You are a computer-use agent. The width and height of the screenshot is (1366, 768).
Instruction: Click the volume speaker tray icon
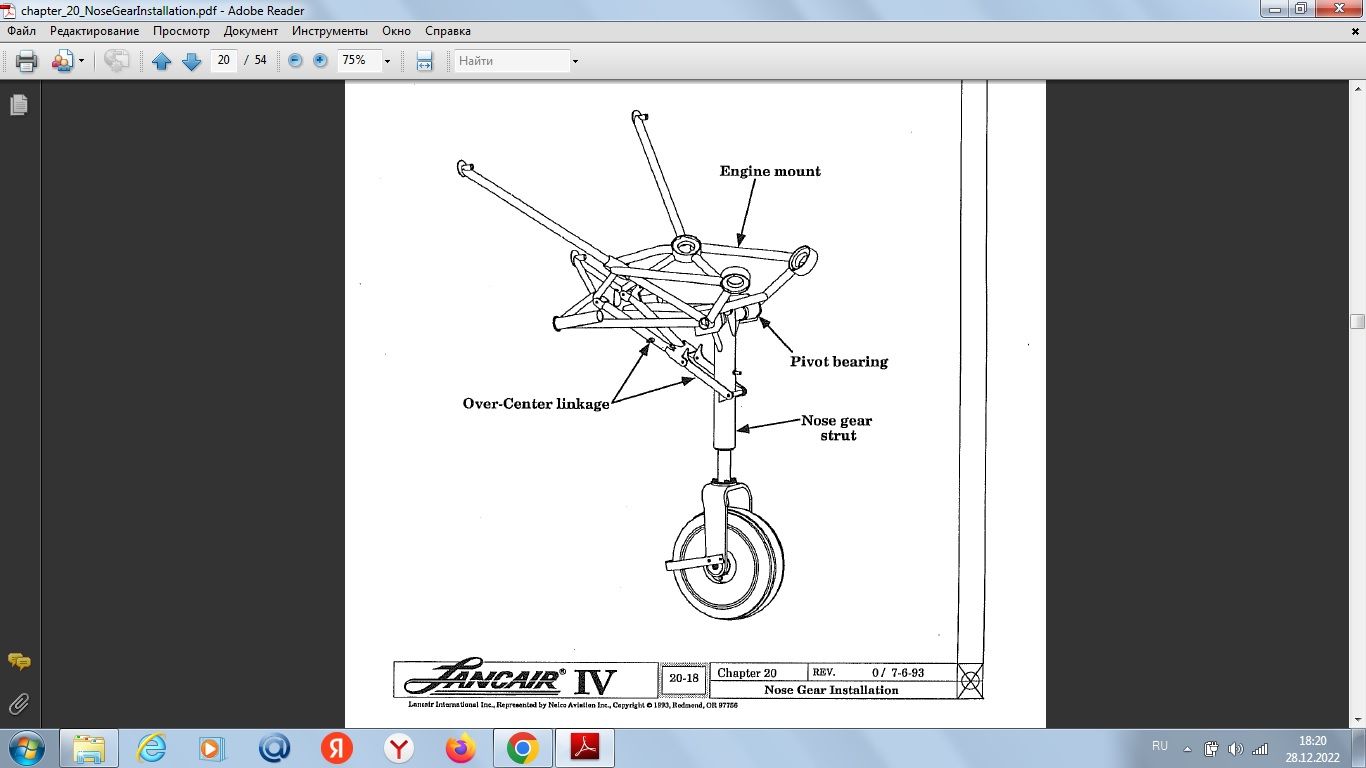[1236, 748]
